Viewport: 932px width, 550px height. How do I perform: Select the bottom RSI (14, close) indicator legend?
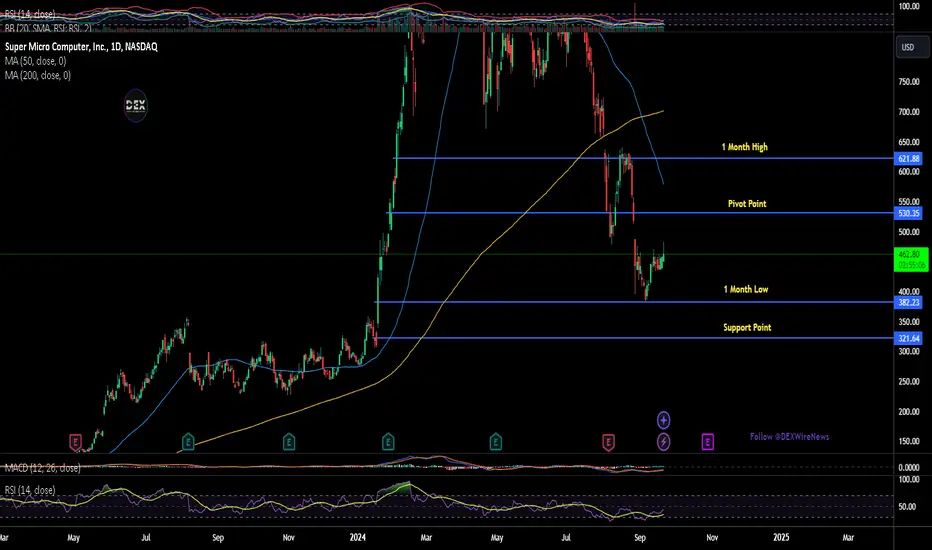(30, 490)
